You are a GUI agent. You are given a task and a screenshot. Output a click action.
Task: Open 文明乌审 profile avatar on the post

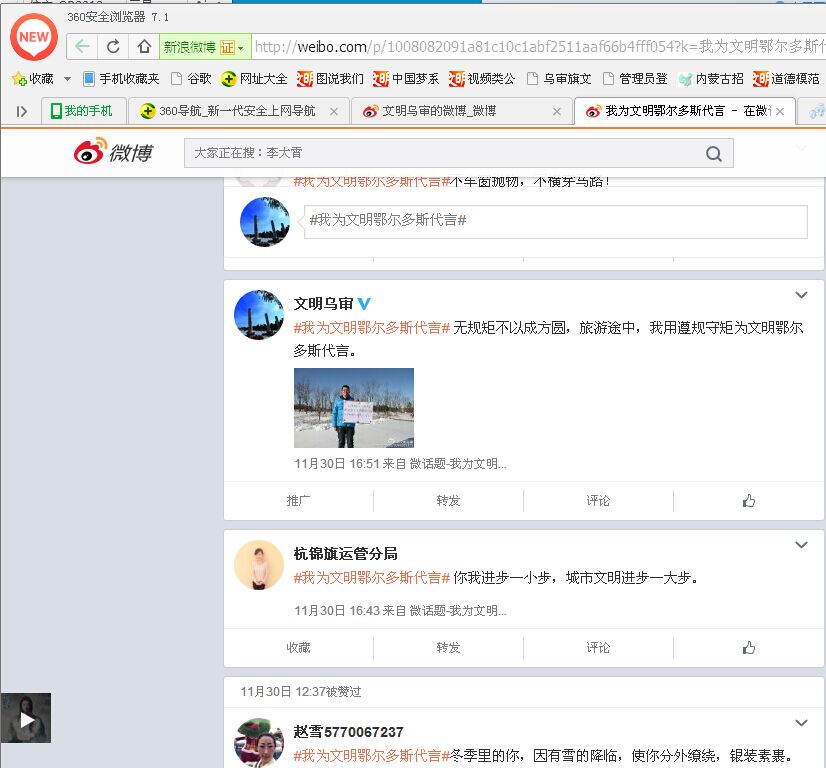(x=259, y=314)
